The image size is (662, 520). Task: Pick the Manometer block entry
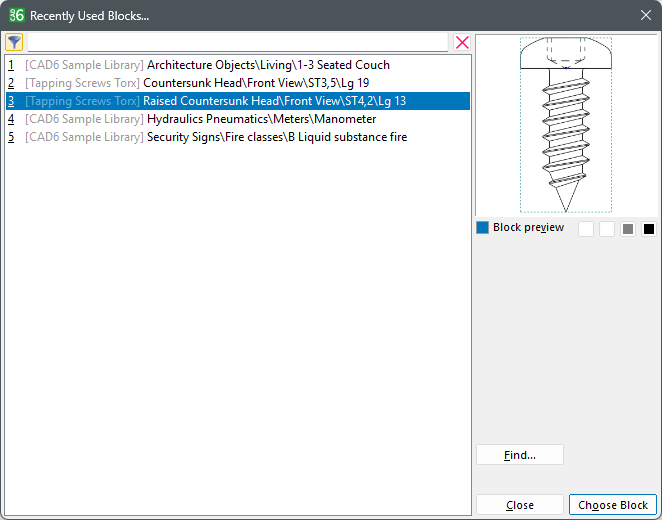click(x=261, y=119)
